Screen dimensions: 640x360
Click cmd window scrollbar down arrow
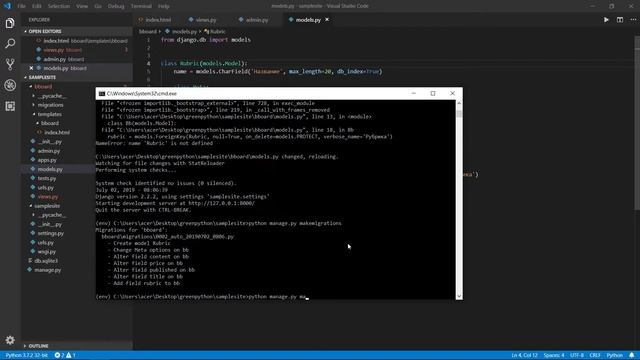459,296
